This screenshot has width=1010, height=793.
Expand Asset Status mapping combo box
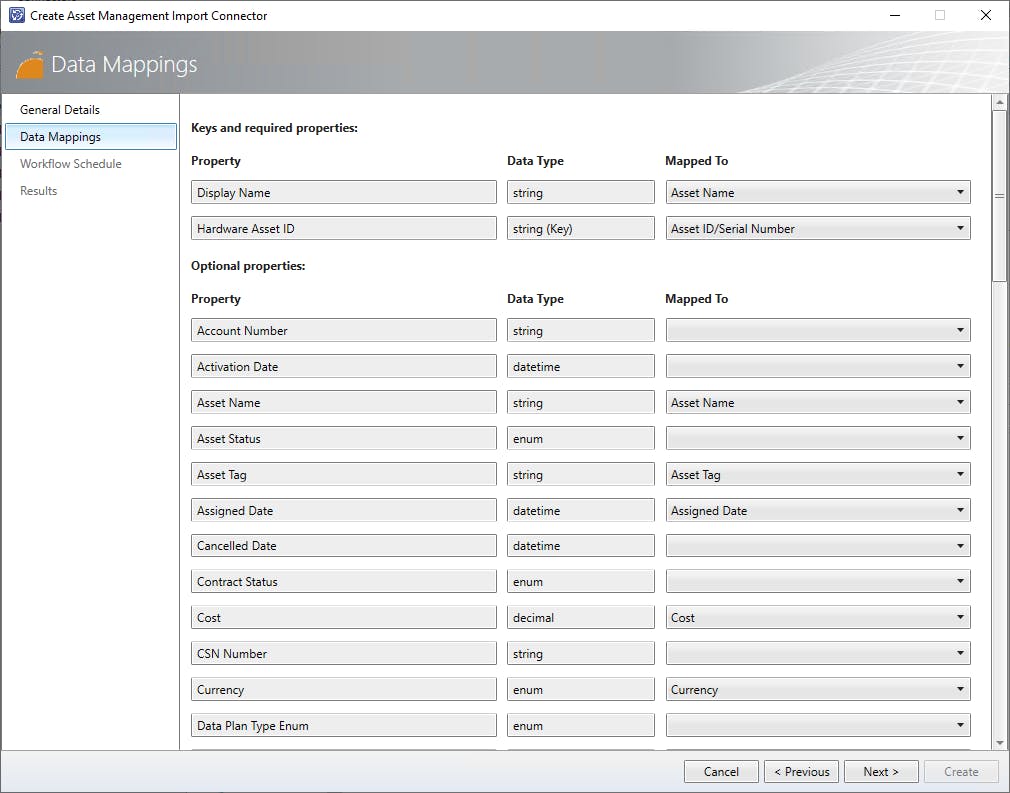(x=817, y=439)
